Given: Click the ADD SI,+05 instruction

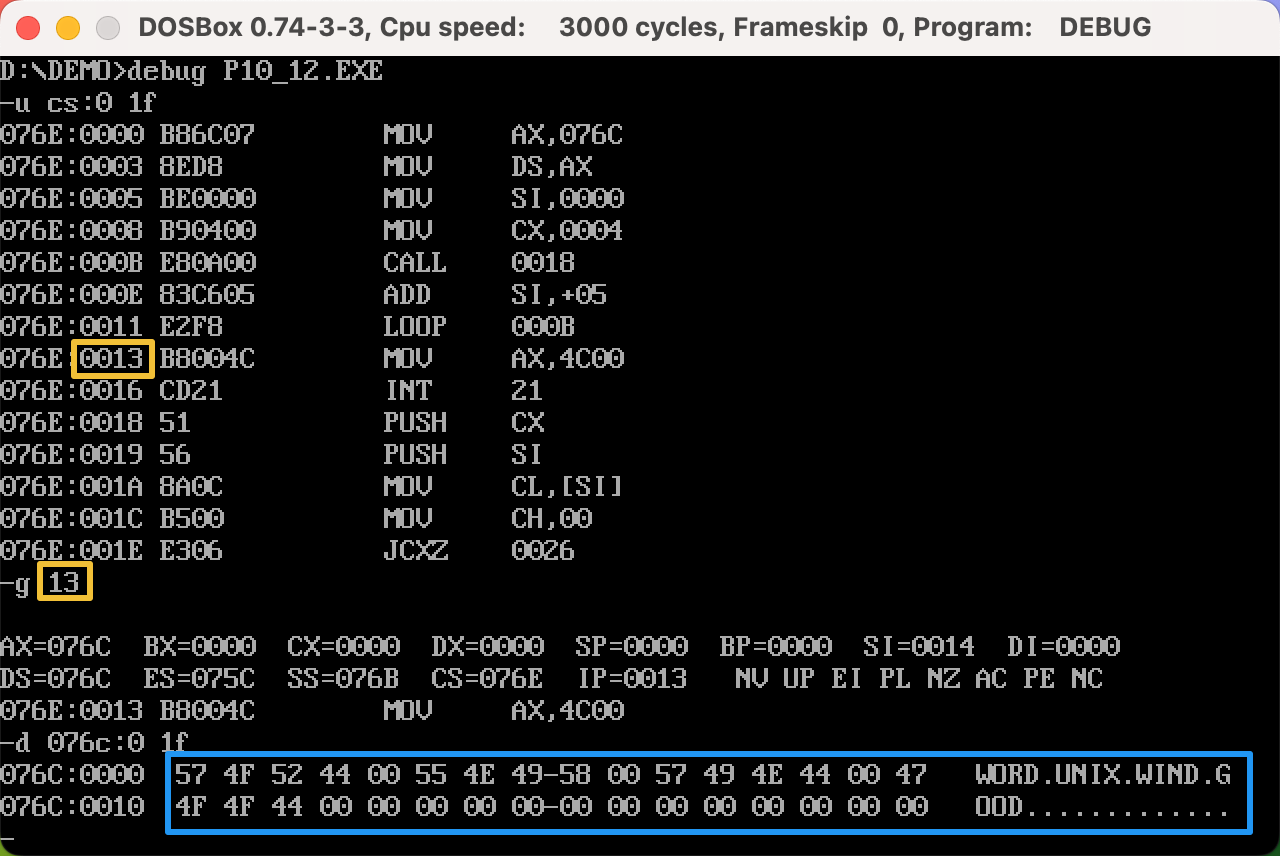Looking at the screenshot, I should (494, 294).
